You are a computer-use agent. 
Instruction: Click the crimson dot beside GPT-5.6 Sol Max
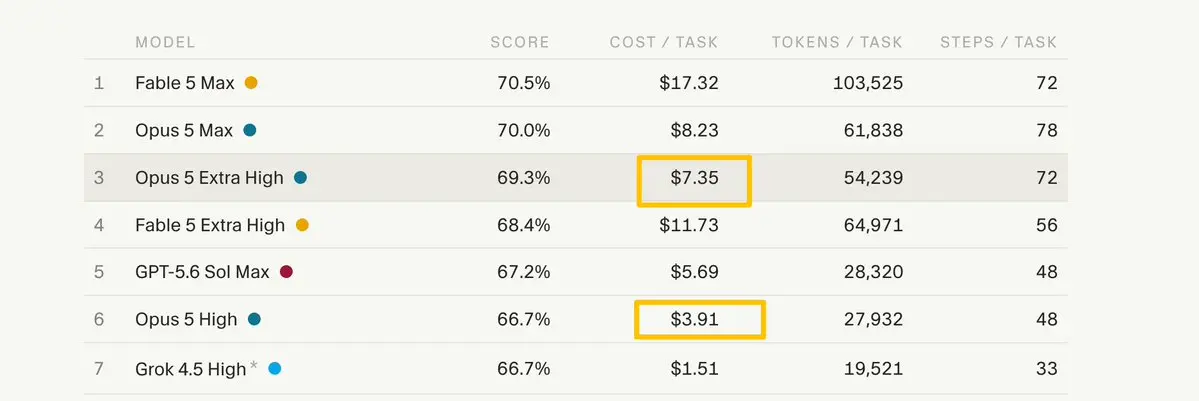pyautogui.click(x=286, y=272)
